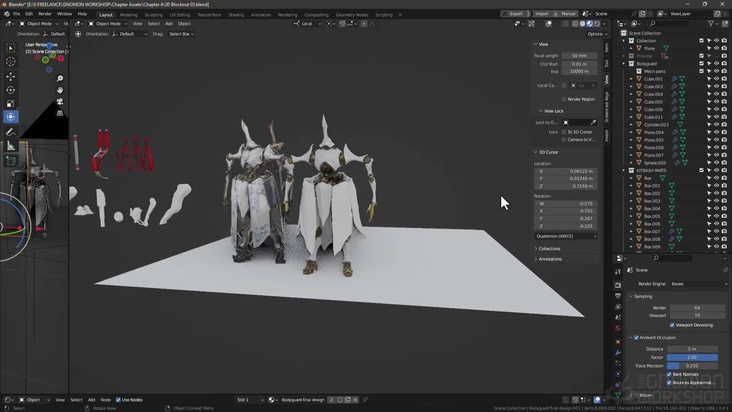The width and height of the screenshot is (732, 412).
Task: Enable Render Region checkbox
Action: pos(564,99)
